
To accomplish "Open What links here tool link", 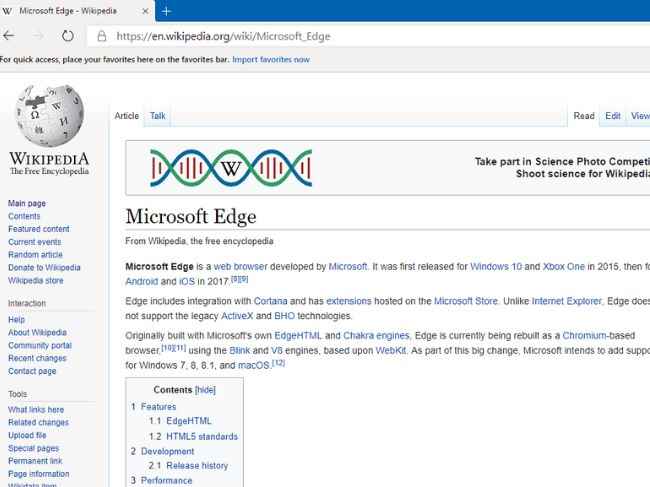I will [36, 409].
